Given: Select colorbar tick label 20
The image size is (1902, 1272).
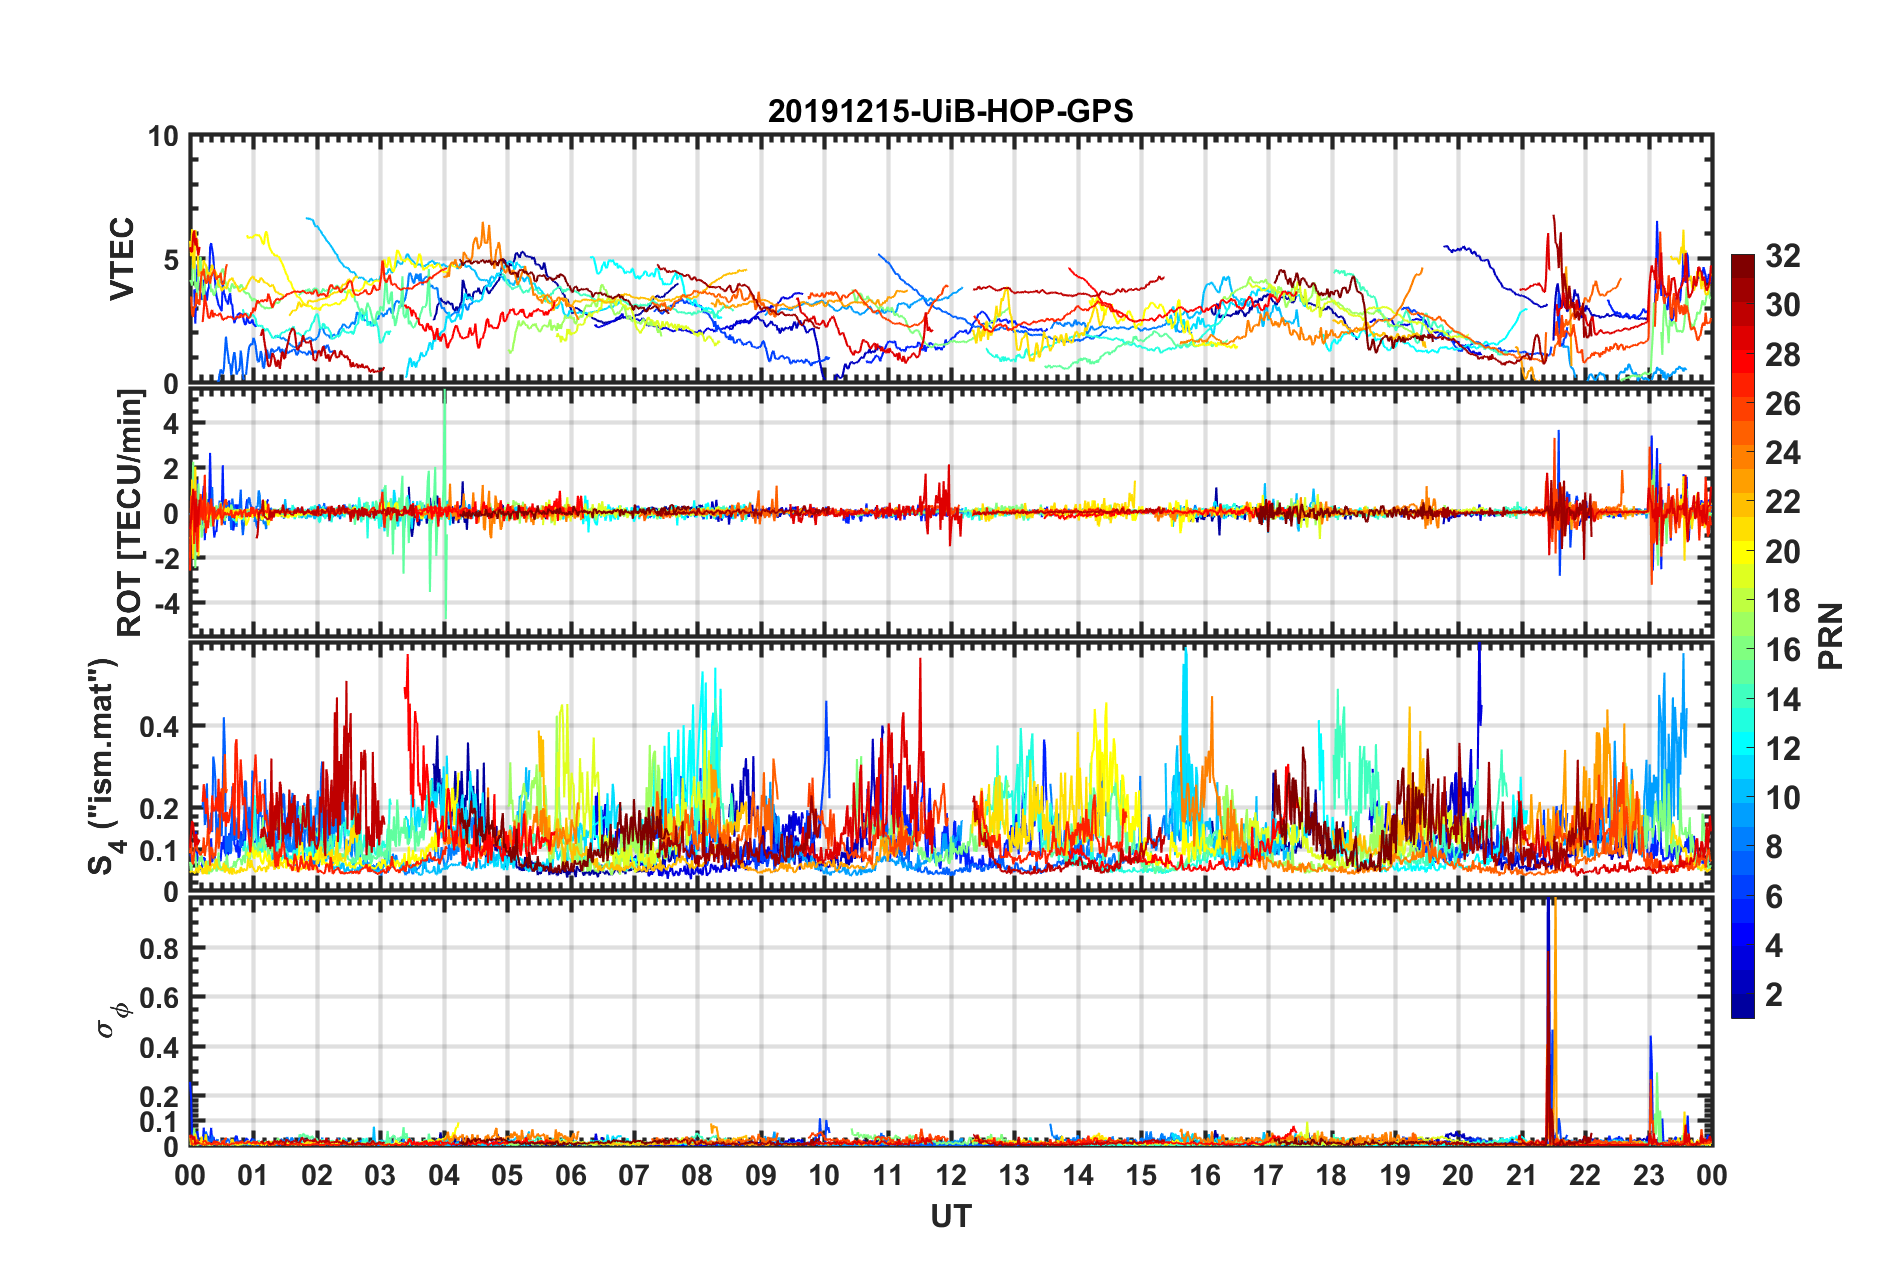Looking at the screenshot, I should (x=1782, y=552).
